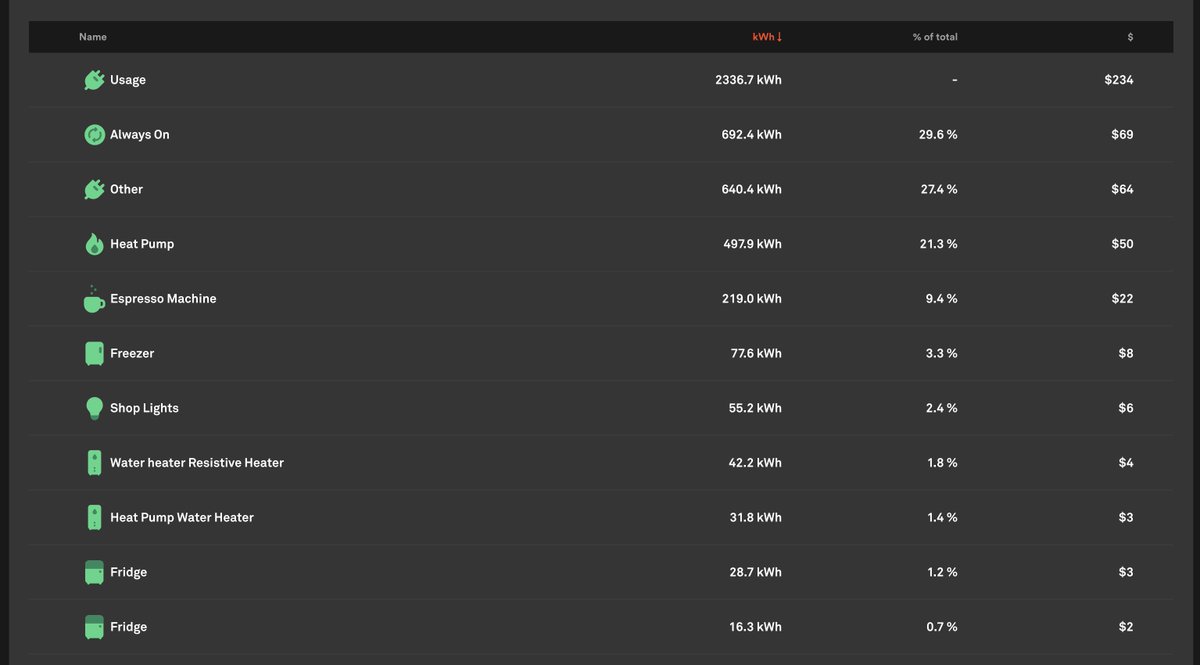Click the 9.4 % cell
The image size is (1200, 665).
point(942,298)
